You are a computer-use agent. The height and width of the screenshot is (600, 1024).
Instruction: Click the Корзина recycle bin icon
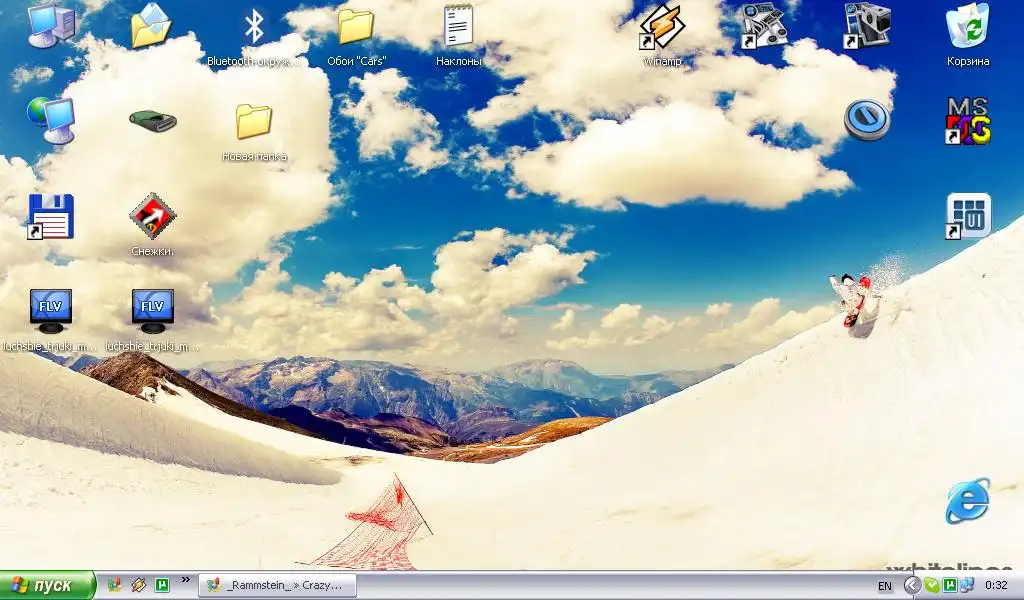coord(967,28)
